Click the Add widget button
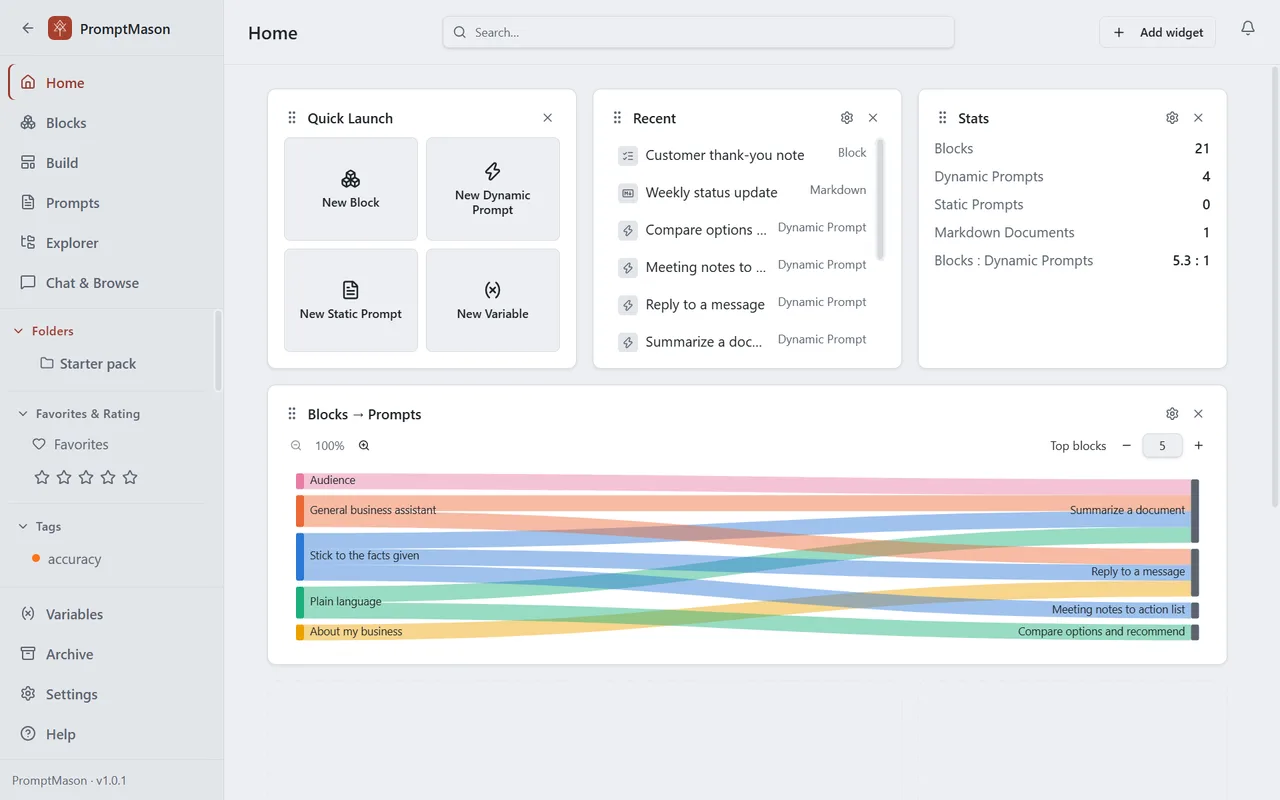 [x=1158, y=32]
